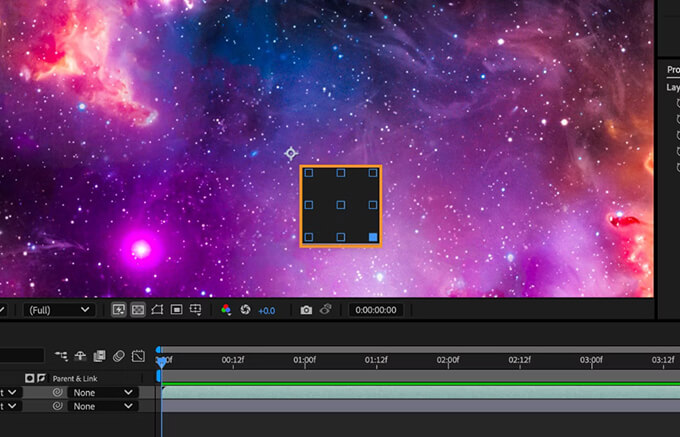Open the composition mini-flowchart icon
The width and height of the screenshot is (680, 437).
[61, 356]
